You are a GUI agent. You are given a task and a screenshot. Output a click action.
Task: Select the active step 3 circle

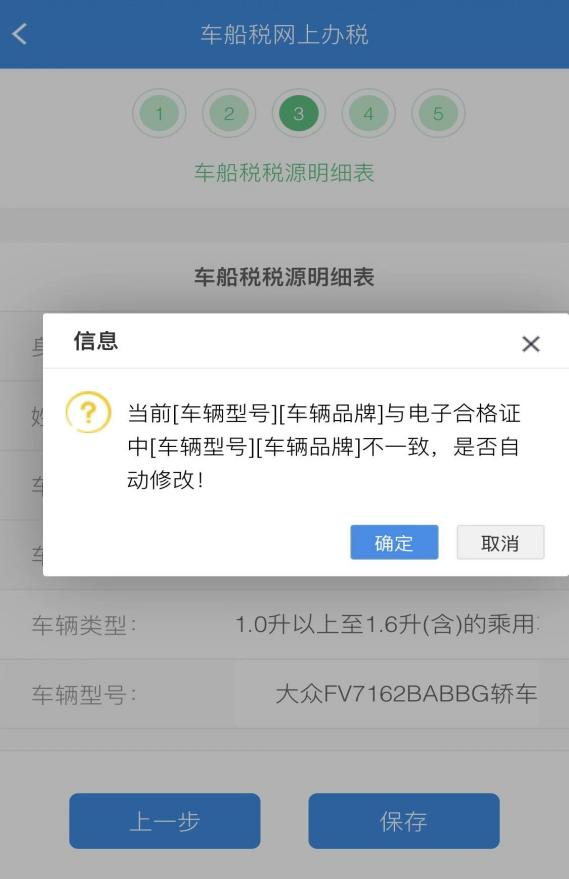[x=298, y=113]
